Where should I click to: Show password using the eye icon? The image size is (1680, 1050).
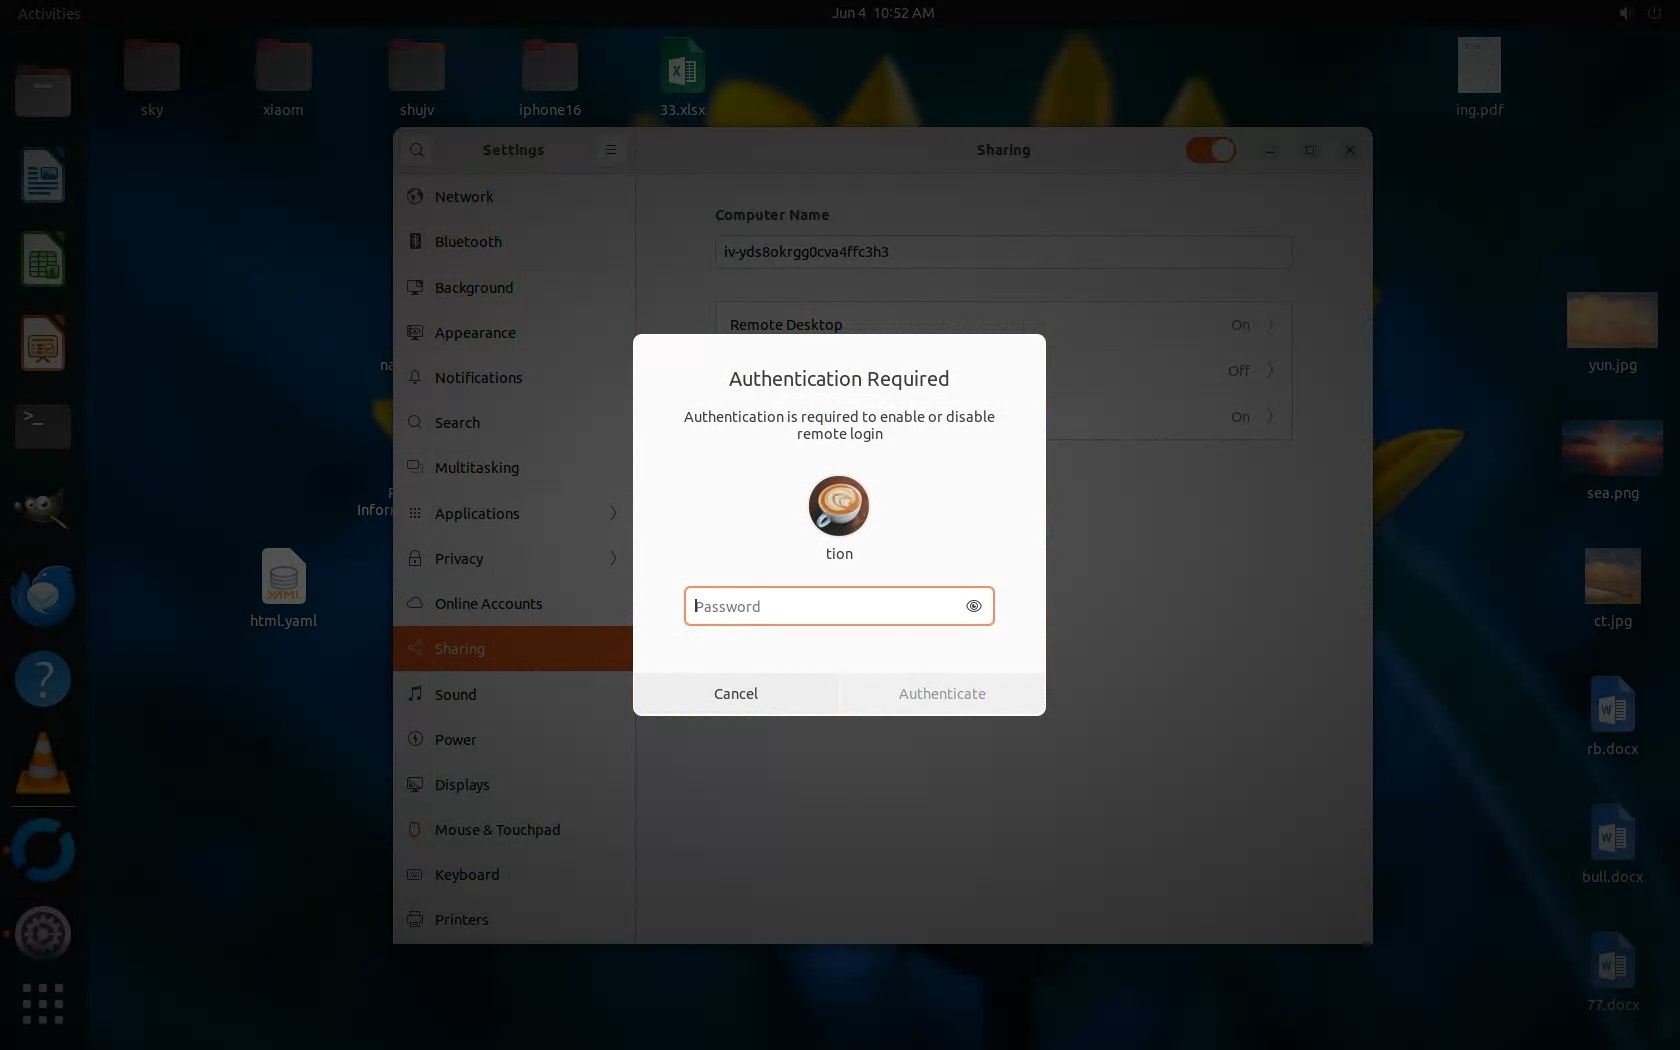tap(973, 606)
